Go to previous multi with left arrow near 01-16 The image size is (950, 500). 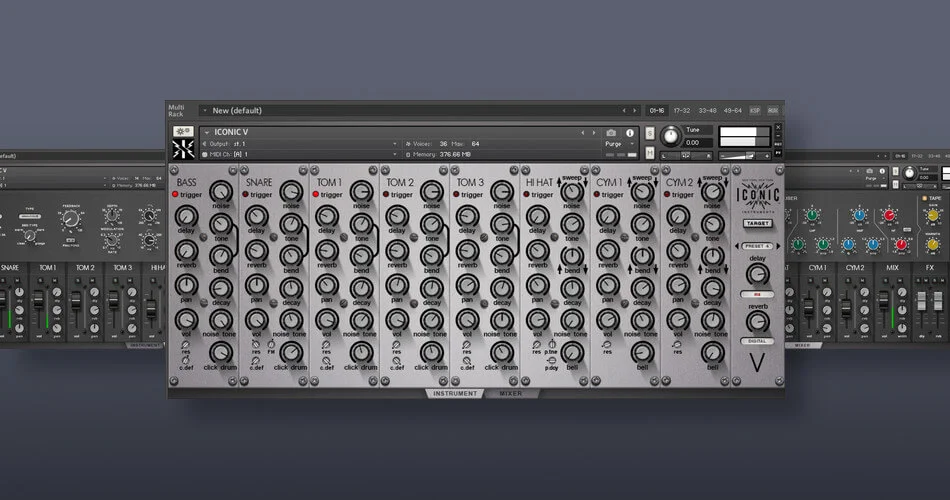coord(624,111)
